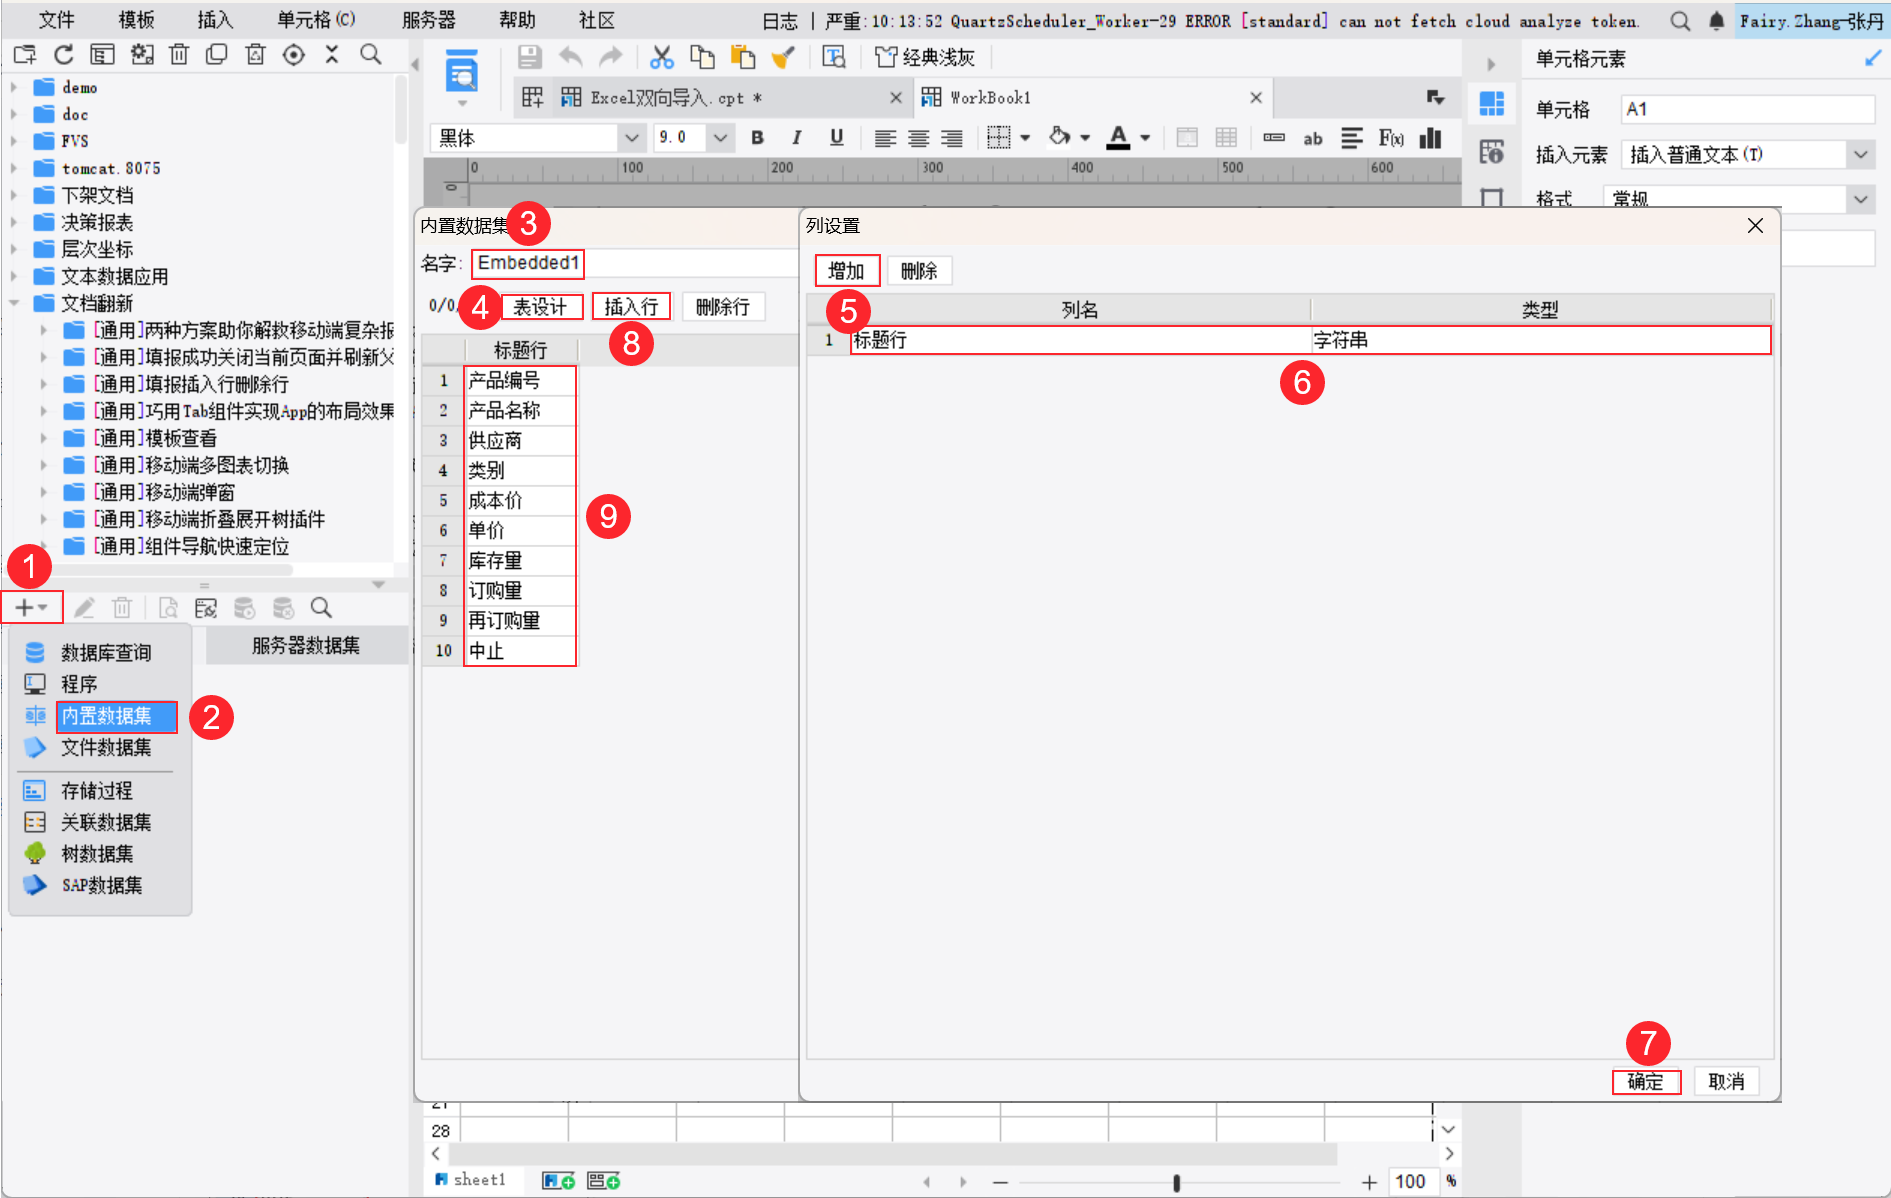Click the blue preview icon
Viewport: 1891px width, 1198px height.
point(461,72)
